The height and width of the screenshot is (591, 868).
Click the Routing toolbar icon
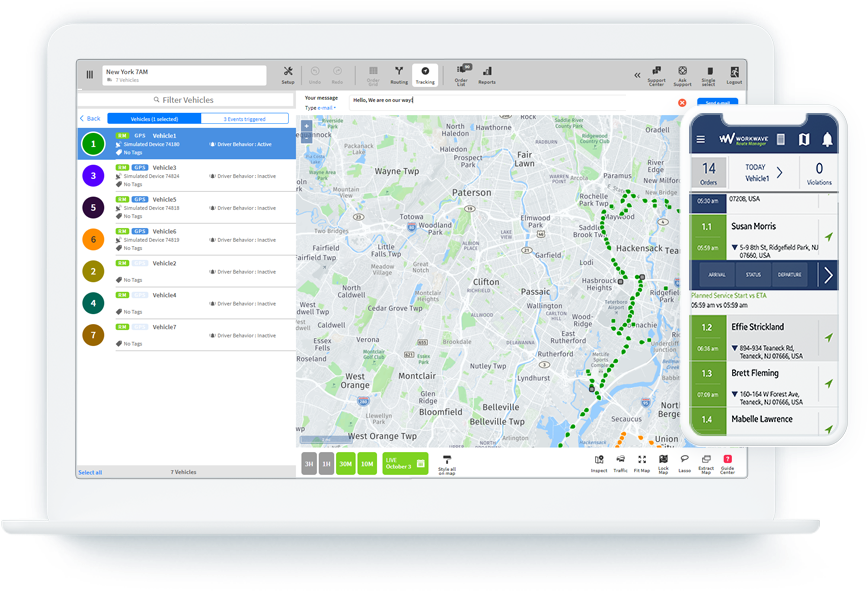(x=399, y=75)
